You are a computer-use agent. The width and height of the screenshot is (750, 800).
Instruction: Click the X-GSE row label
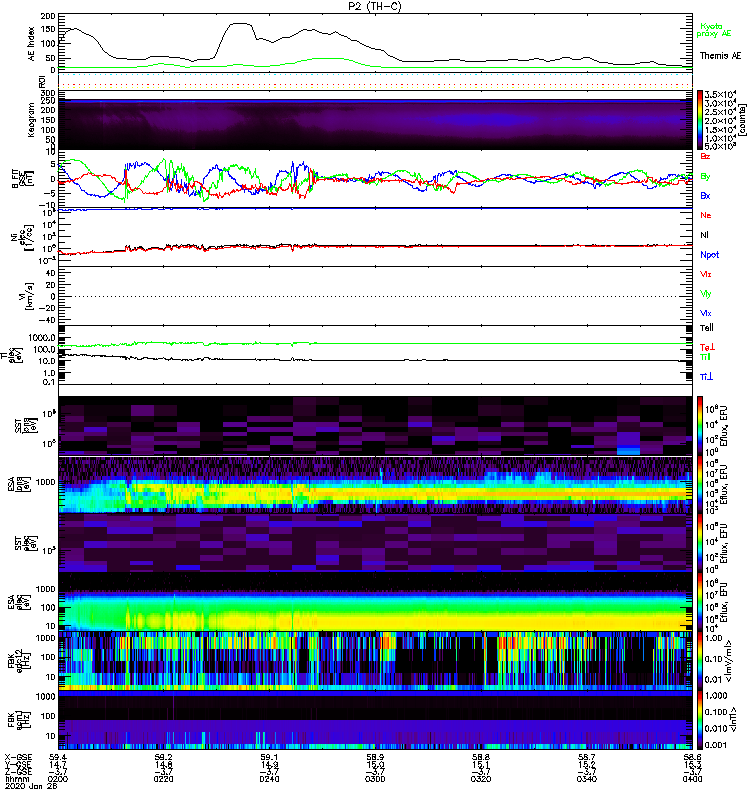(x=18, y=758)
